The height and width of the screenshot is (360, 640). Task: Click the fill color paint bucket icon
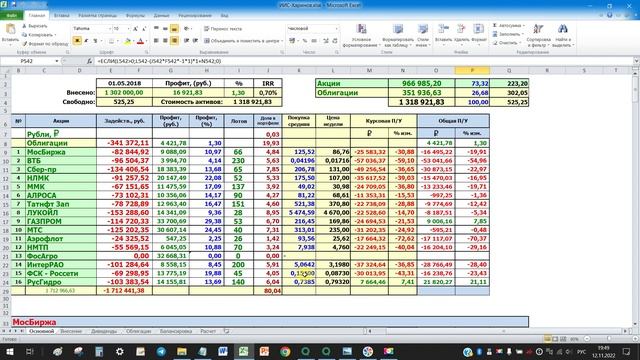tap(128, 41)
